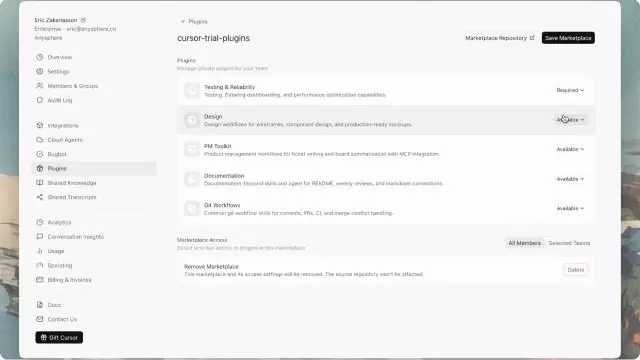Image resolution: width=640 pixels, height=360 pixels.
Task: Click the PM Toolkit description text
Action: 322,154
